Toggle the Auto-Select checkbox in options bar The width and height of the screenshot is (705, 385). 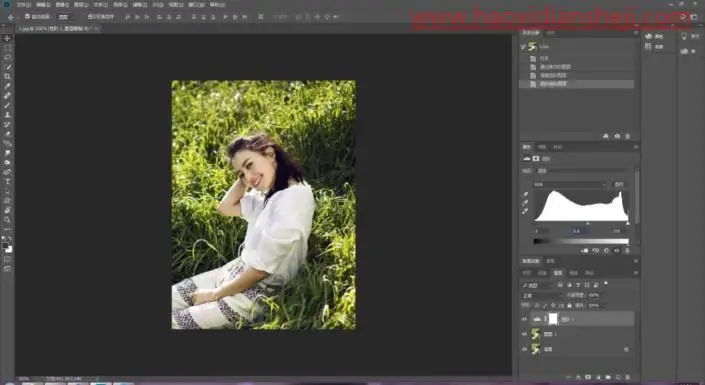[27, 17]
